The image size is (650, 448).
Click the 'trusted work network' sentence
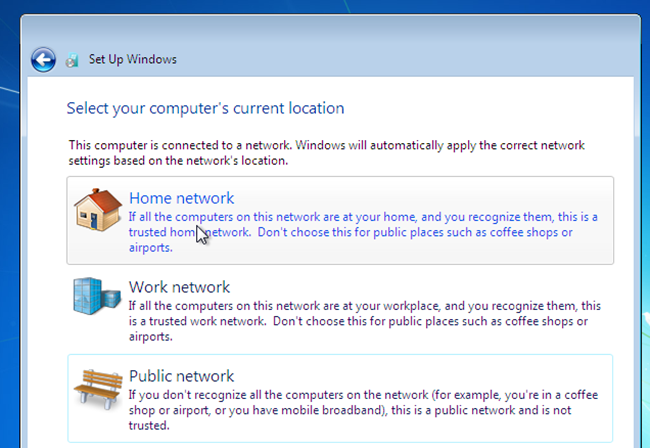pyautogui.click(x=200, y=321)
